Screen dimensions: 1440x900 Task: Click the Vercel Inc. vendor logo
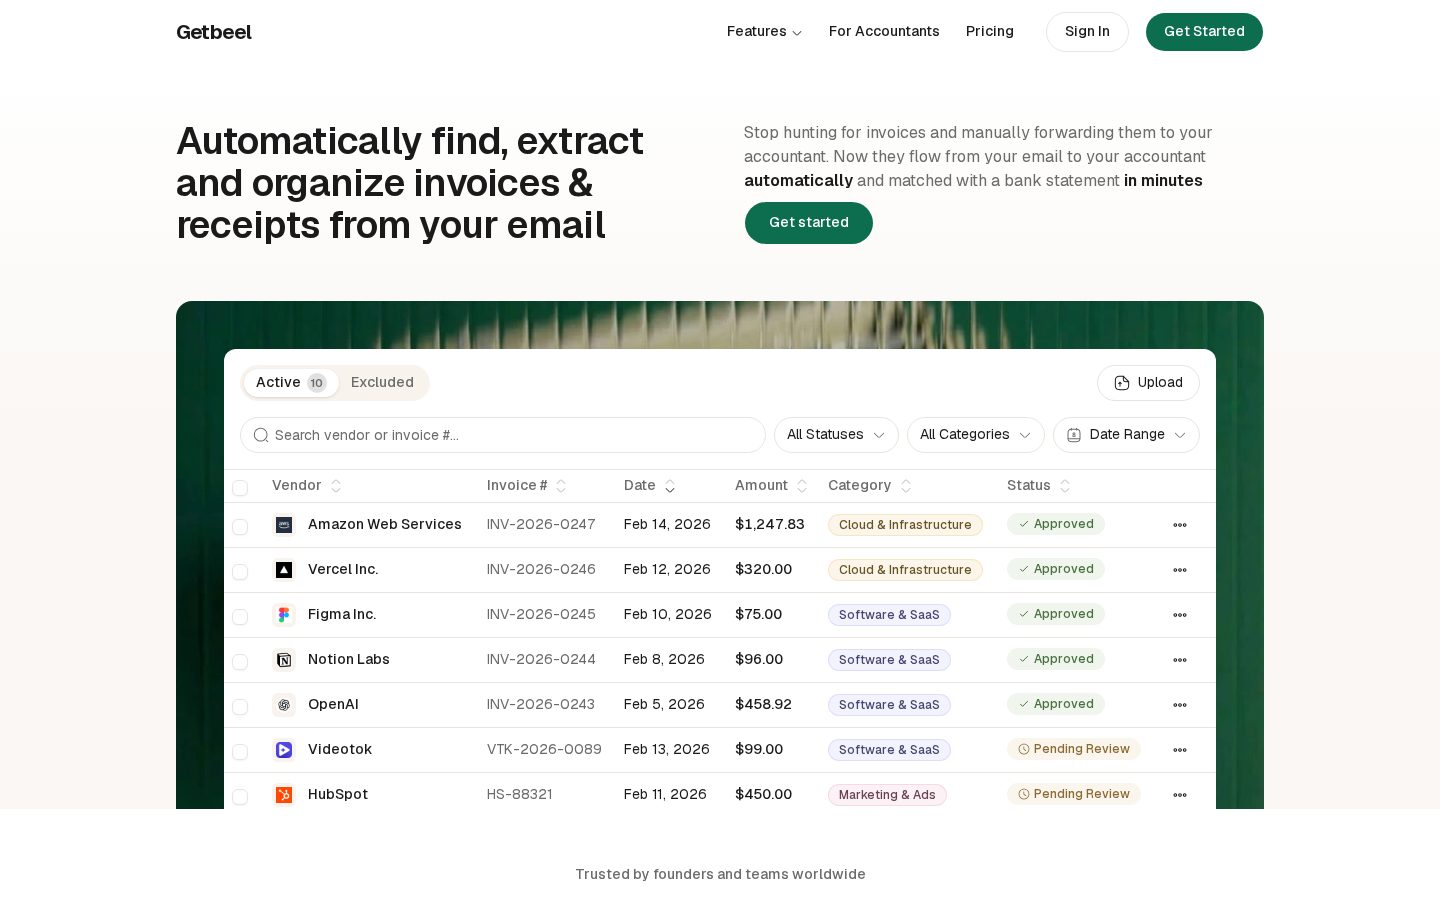284,570
